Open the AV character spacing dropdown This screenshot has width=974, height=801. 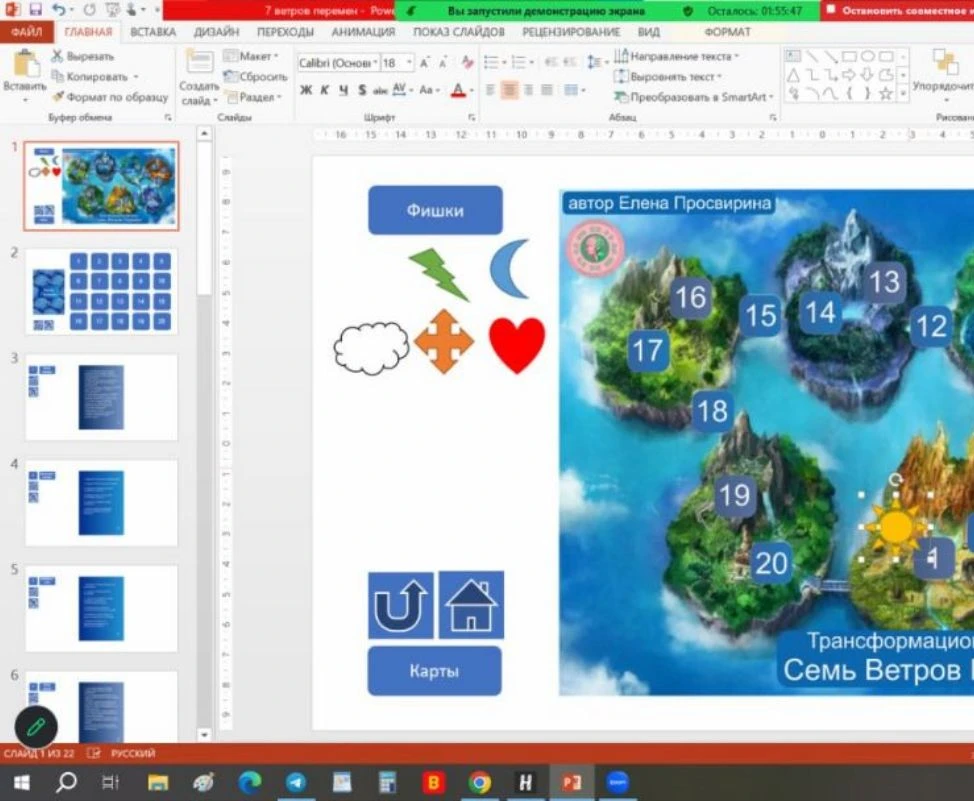[403, 90]
